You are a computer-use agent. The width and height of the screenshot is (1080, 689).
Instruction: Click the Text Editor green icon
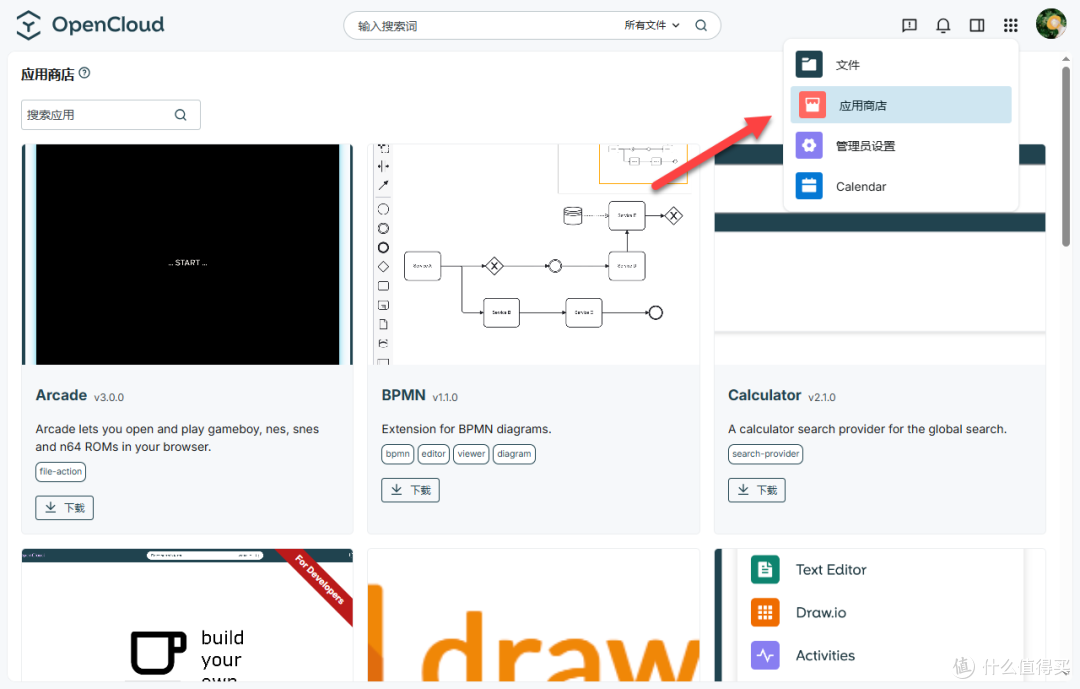[x=765, y=570]
